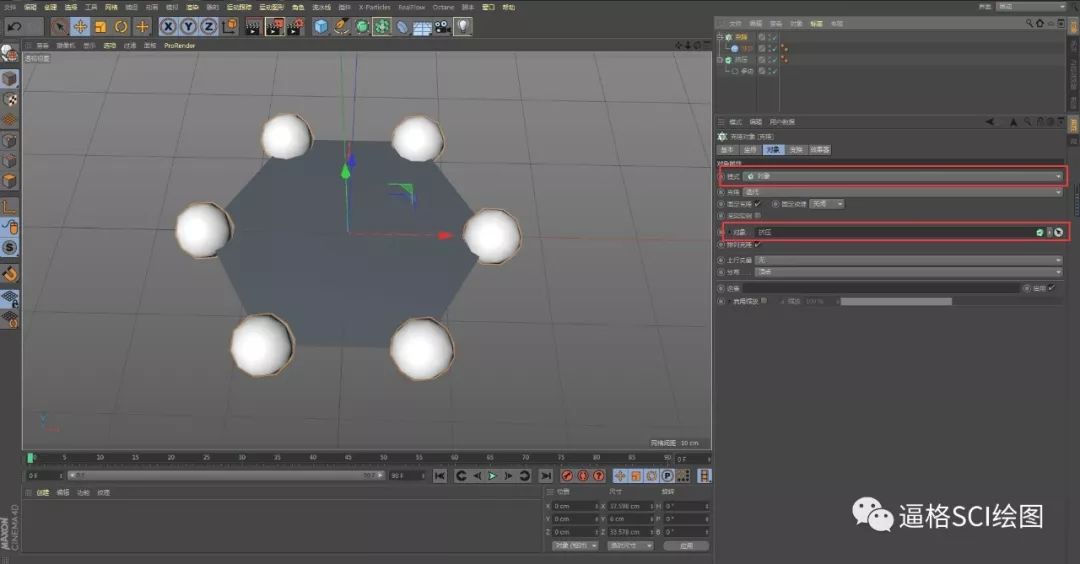Open the MoGraph Cloner icon
1080x564 pixels.
382,27
